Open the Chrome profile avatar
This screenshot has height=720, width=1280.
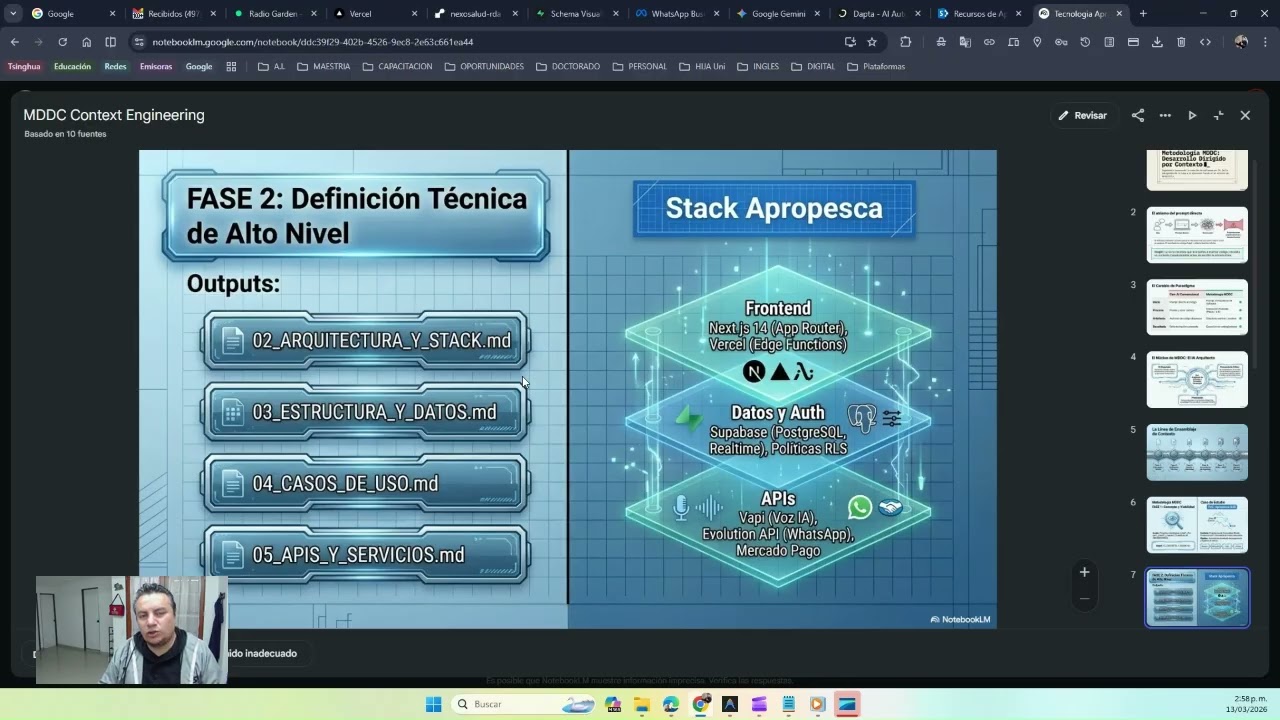pos(1241,42)
